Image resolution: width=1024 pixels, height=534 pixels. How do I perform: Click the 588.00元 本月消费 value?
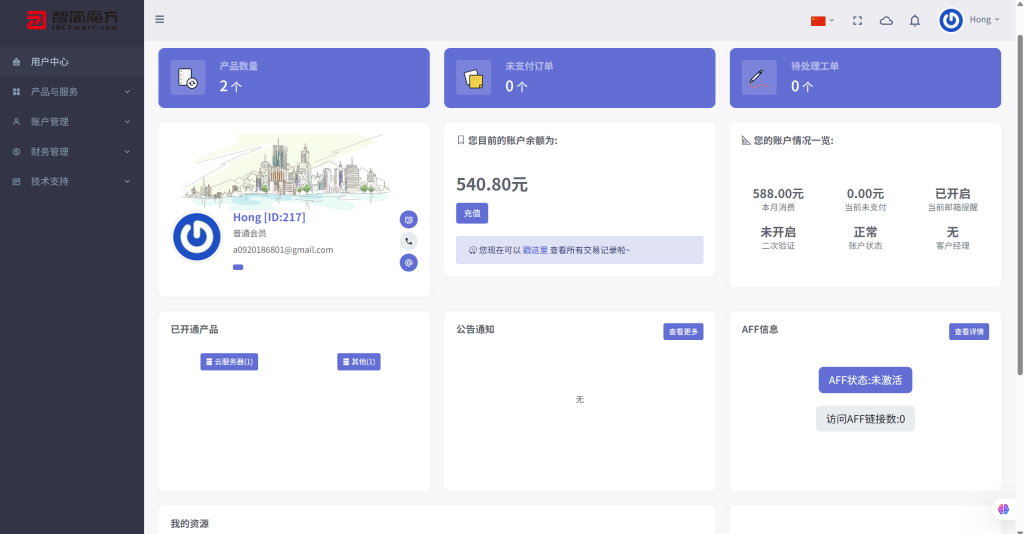click(778, 194)
